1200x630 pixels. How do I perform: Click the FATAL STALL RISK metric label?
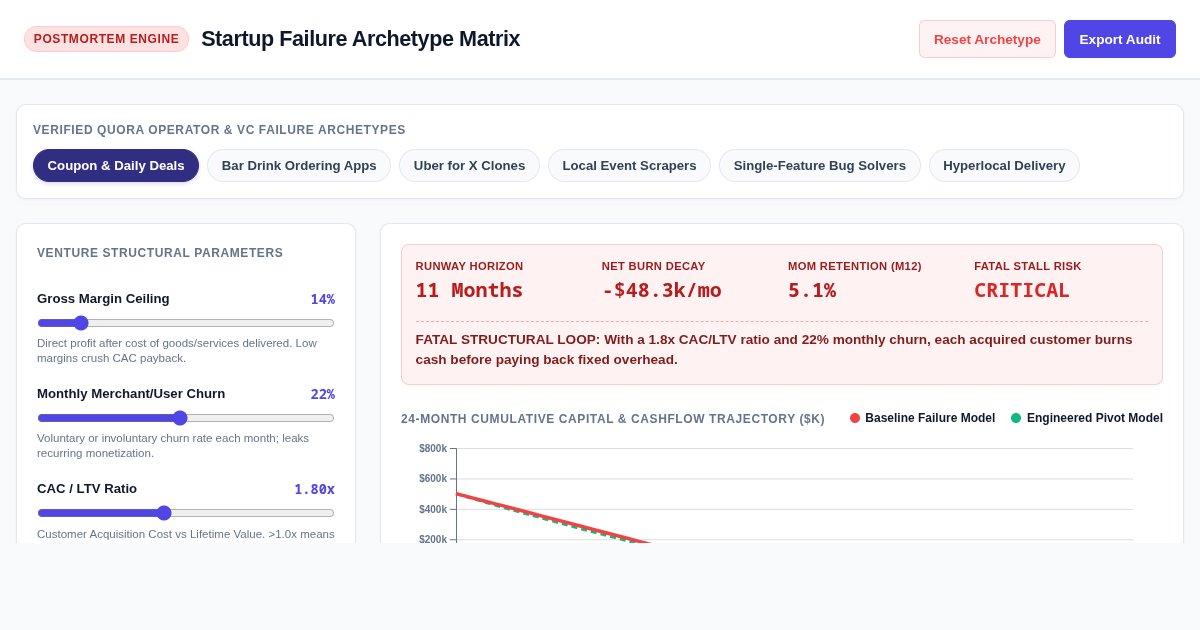(x=1028, y=266)
